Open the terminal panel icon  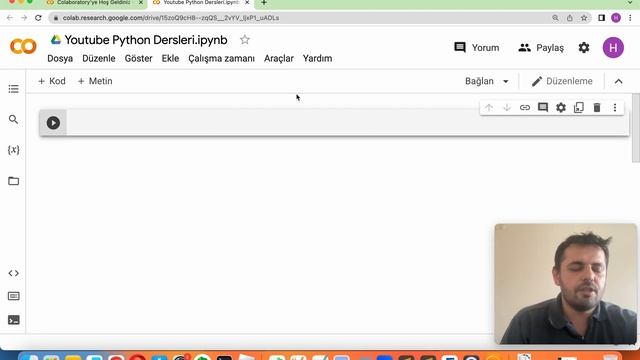pos(13,320)
